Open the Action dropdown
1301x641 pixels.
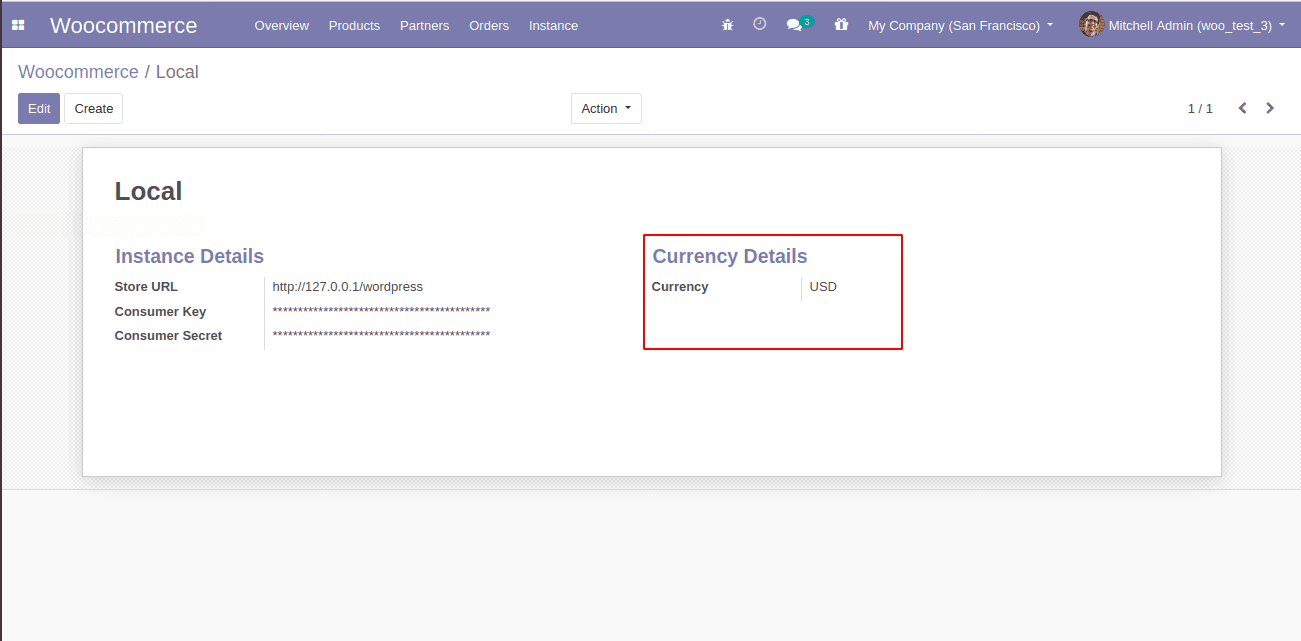coord(606,109)
